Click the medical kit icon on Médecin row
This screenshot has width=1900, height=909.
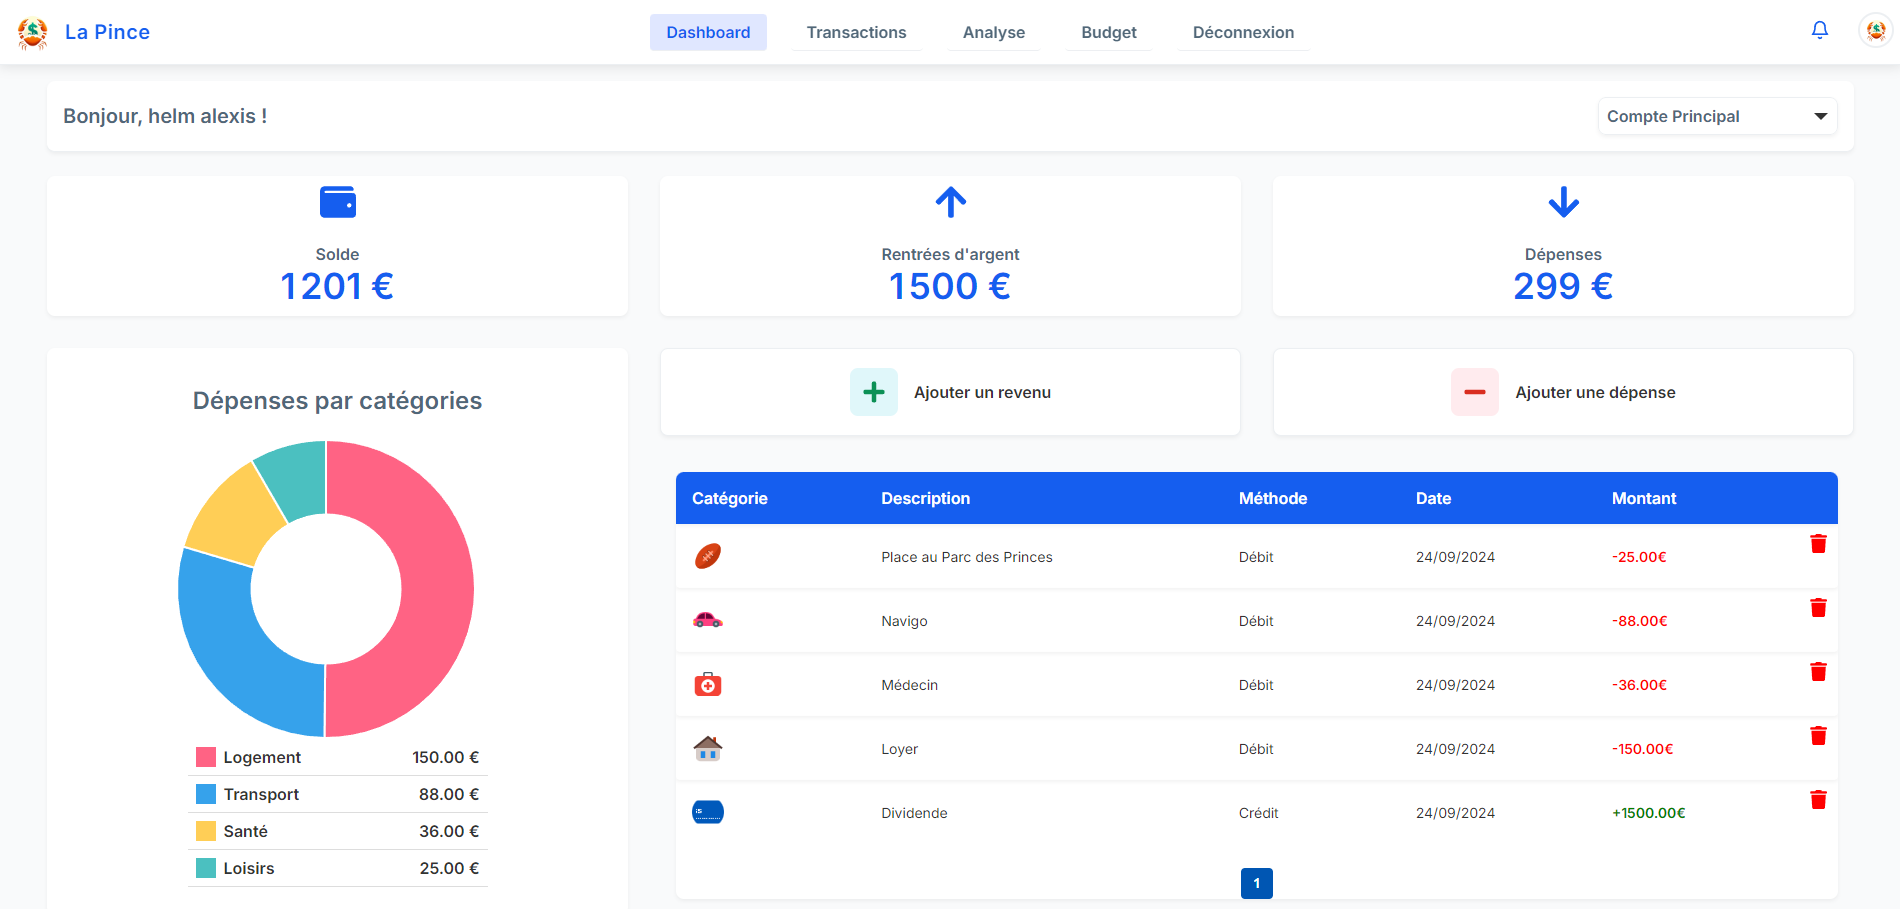click(x=708, y=684)
